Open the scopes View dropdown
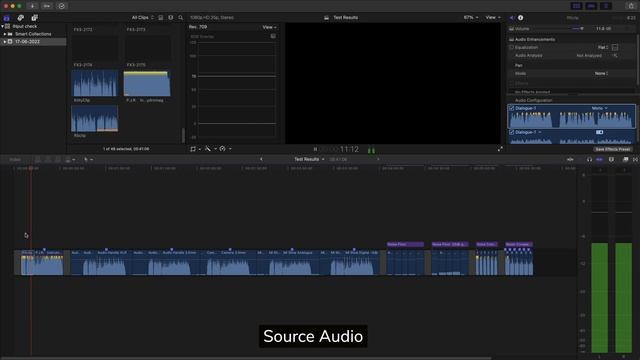640x360 pixels. point(269,27)
